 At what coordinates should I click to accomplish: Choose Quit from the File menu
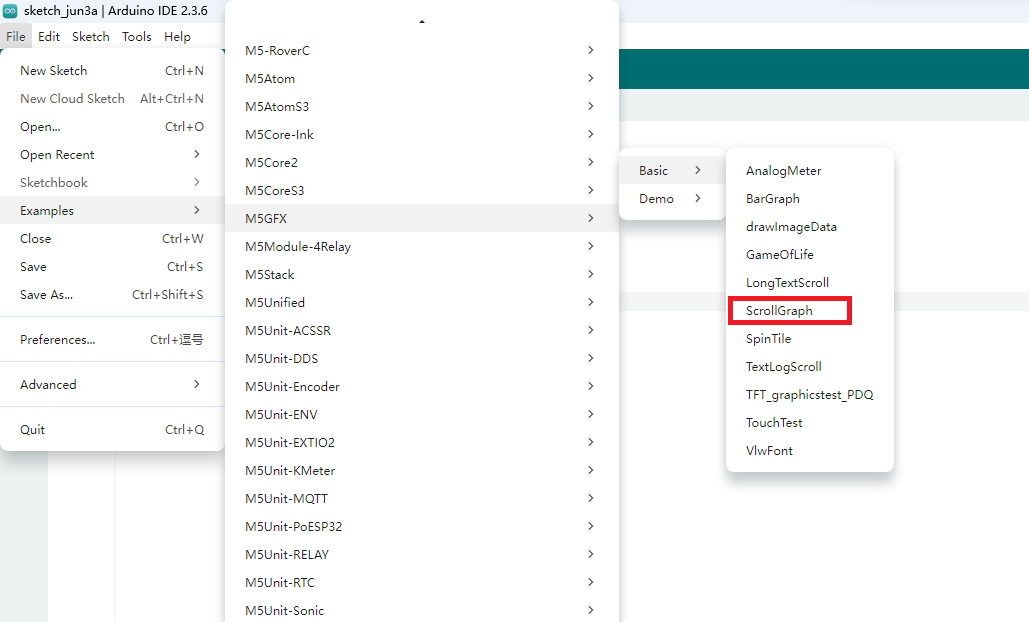point(112,429)
